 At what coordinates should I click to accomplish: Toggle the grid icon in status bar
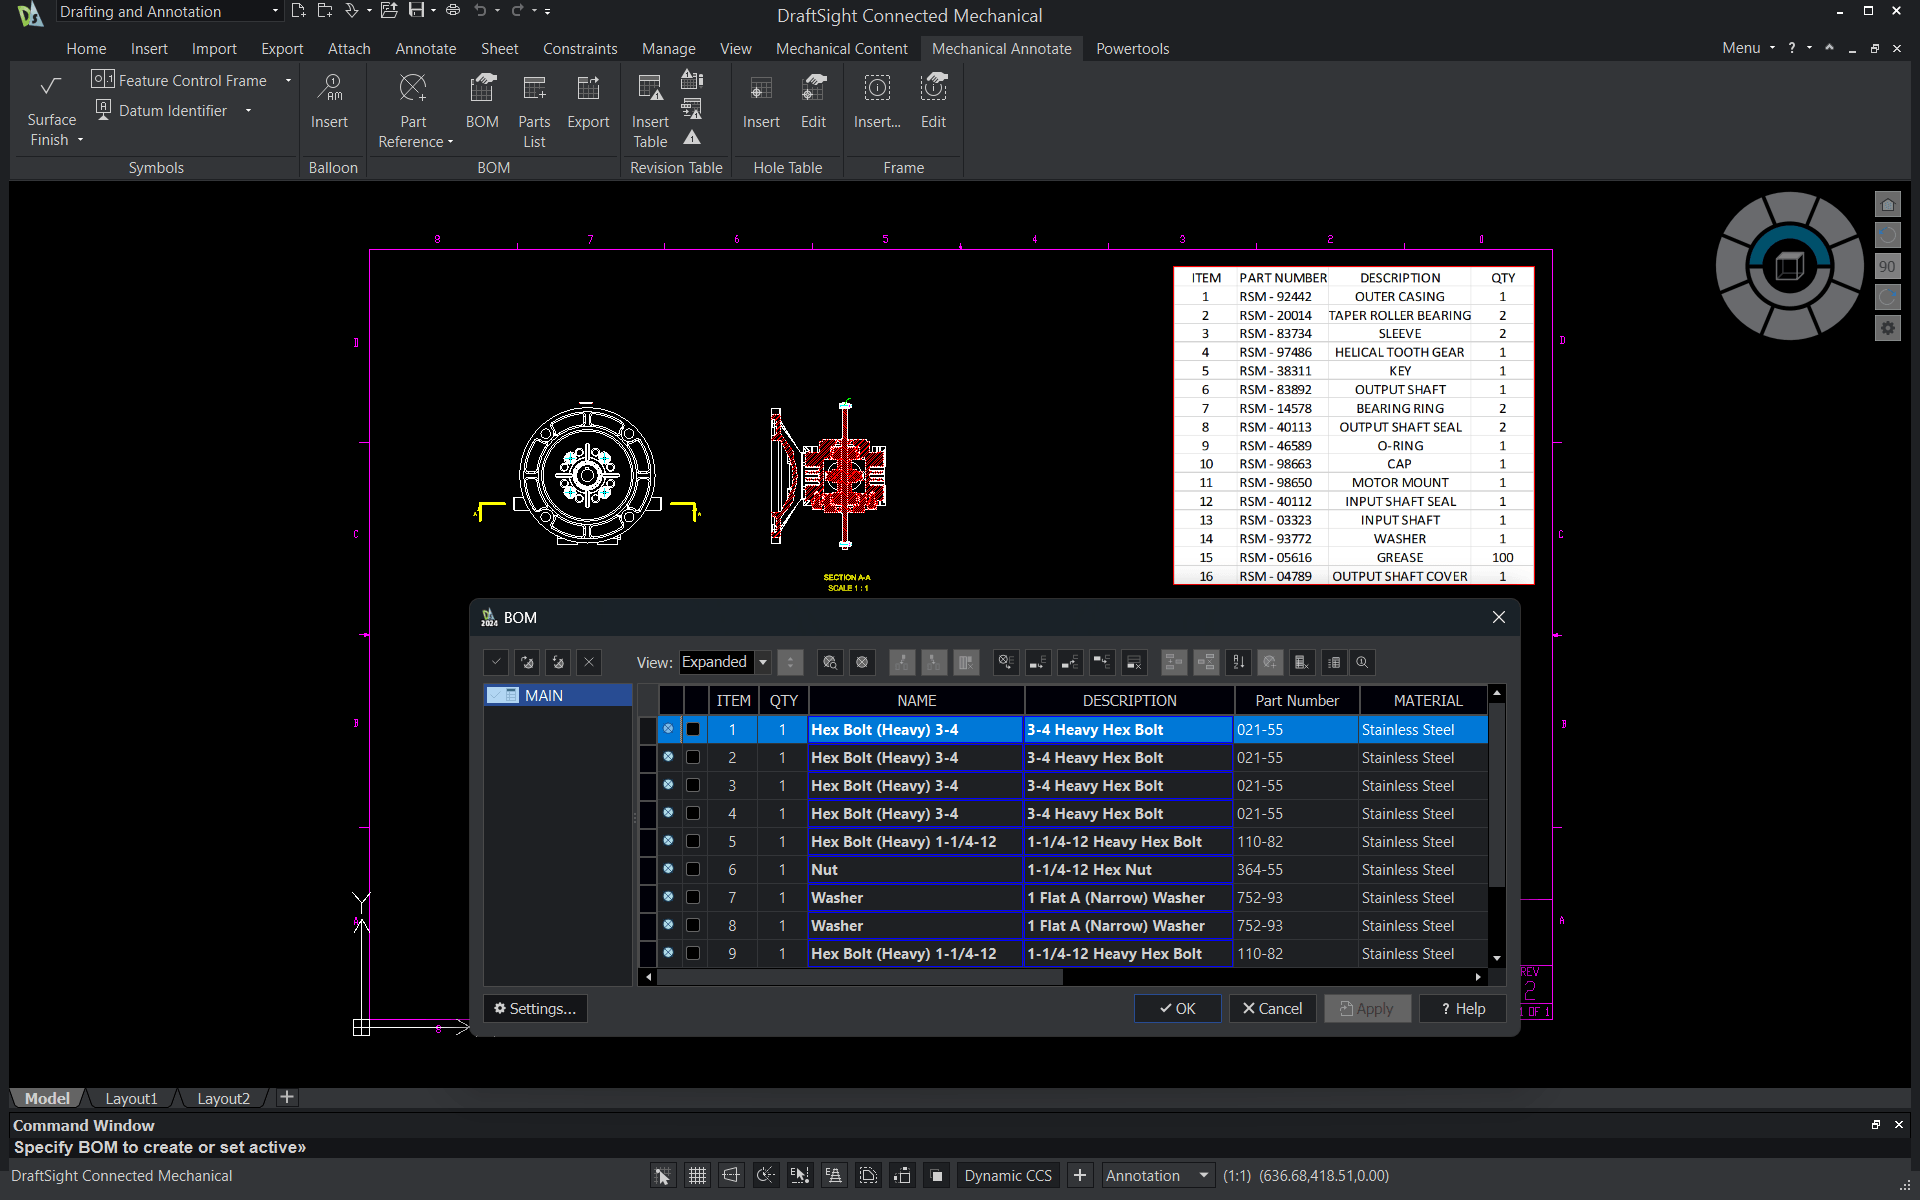(697, 1176)
